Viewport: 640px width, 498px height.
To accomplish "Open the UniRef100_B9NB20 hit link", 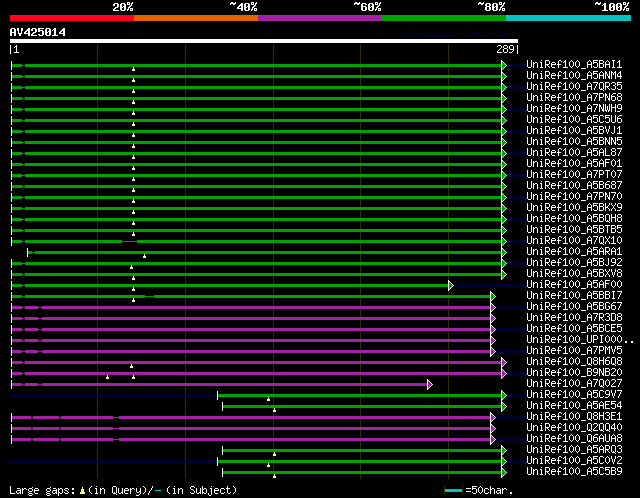I will [574, 373].
